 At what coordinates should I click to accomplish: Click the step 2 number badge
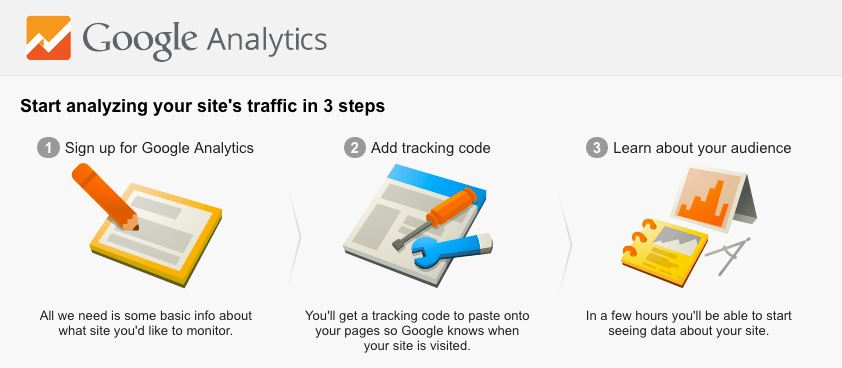pyautogui.click(x=354, y=148)
